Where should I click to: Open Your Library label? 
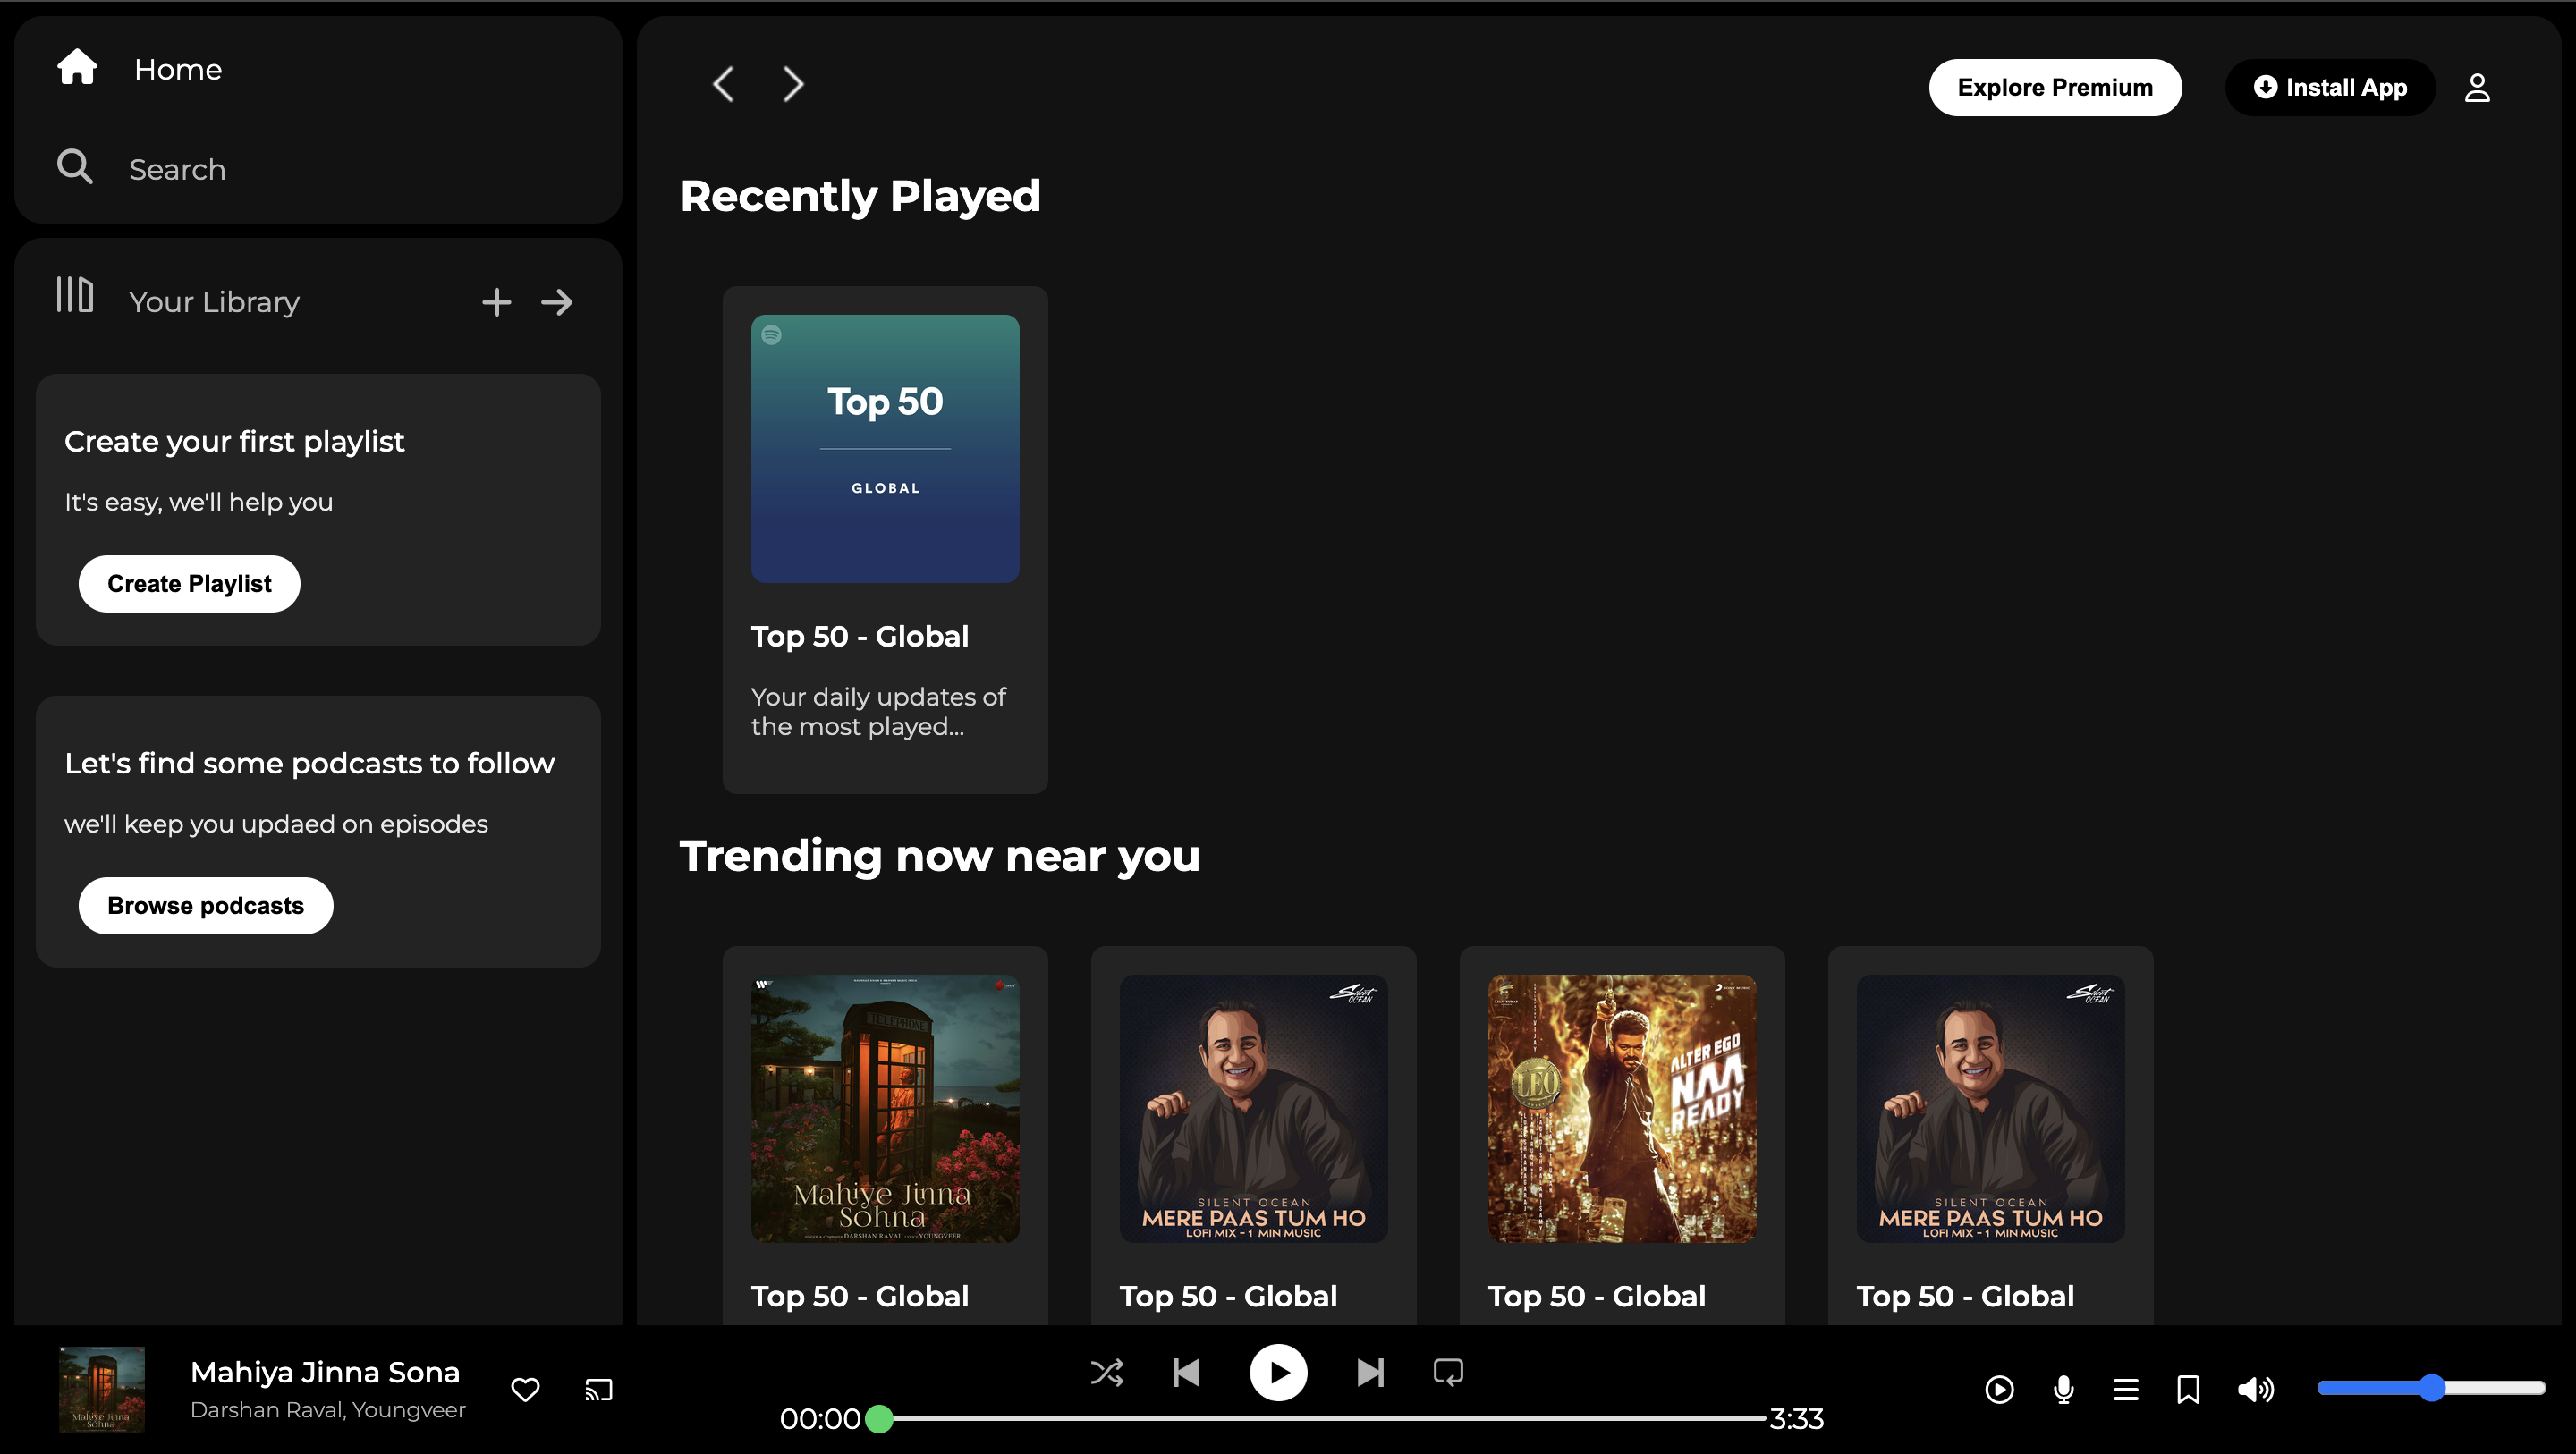point(214,302)
